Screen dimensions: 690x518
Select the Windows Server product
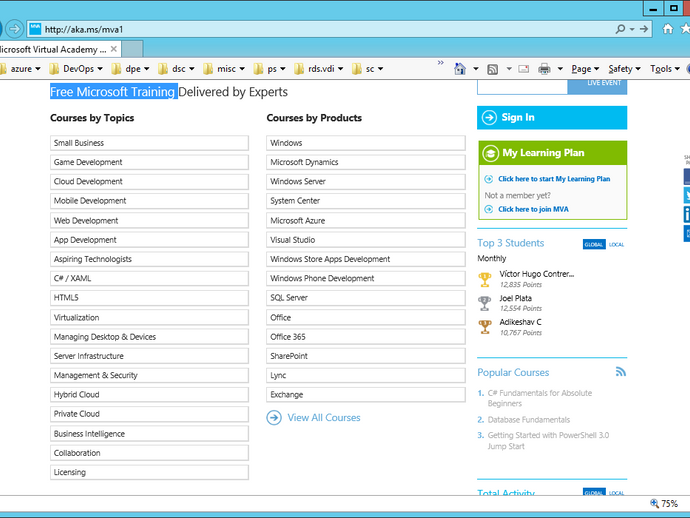coord(366,181)
